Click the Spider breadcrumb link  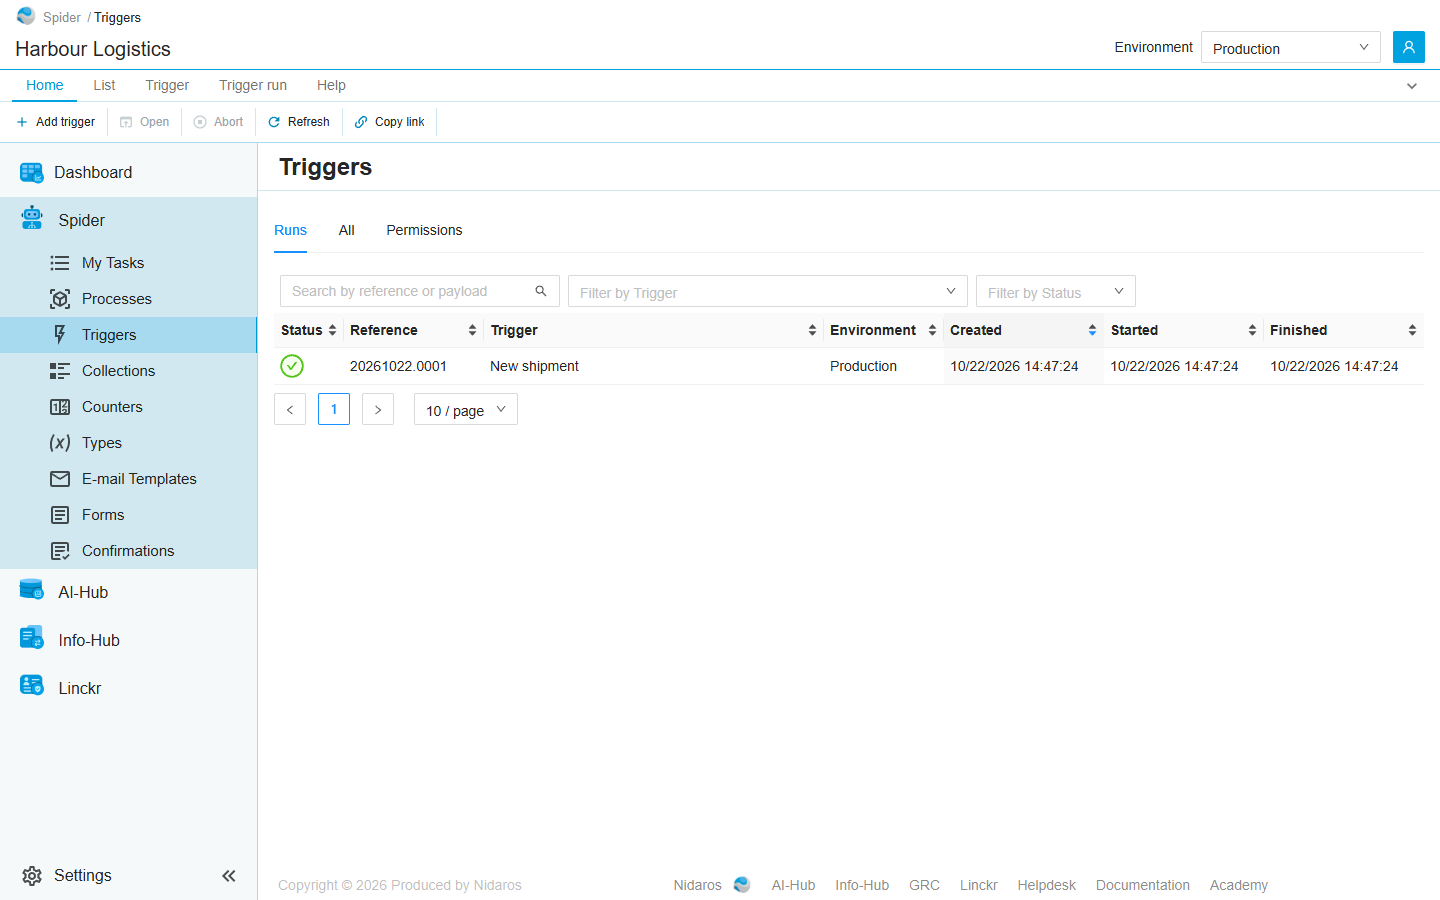(62, 17)
